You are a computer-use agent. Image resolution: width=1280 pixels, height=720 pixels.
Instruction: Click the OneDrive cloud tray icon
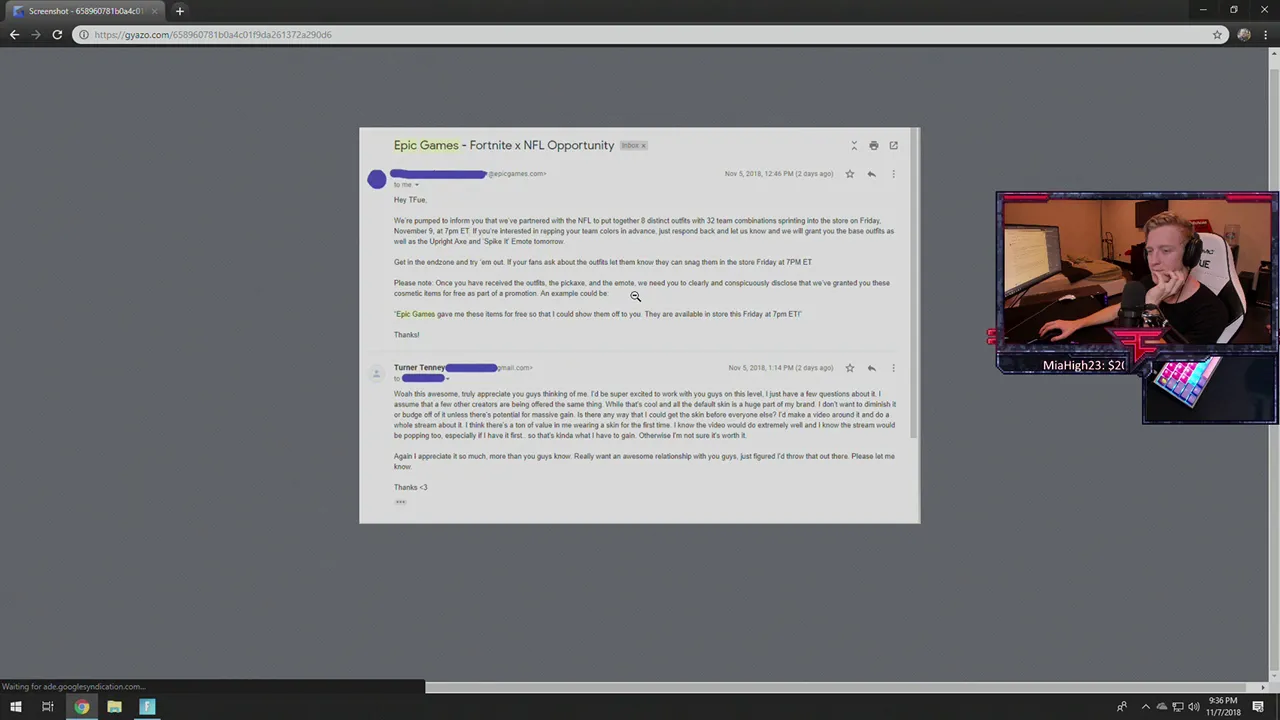pyautogui.click(x=1162, y=707)
